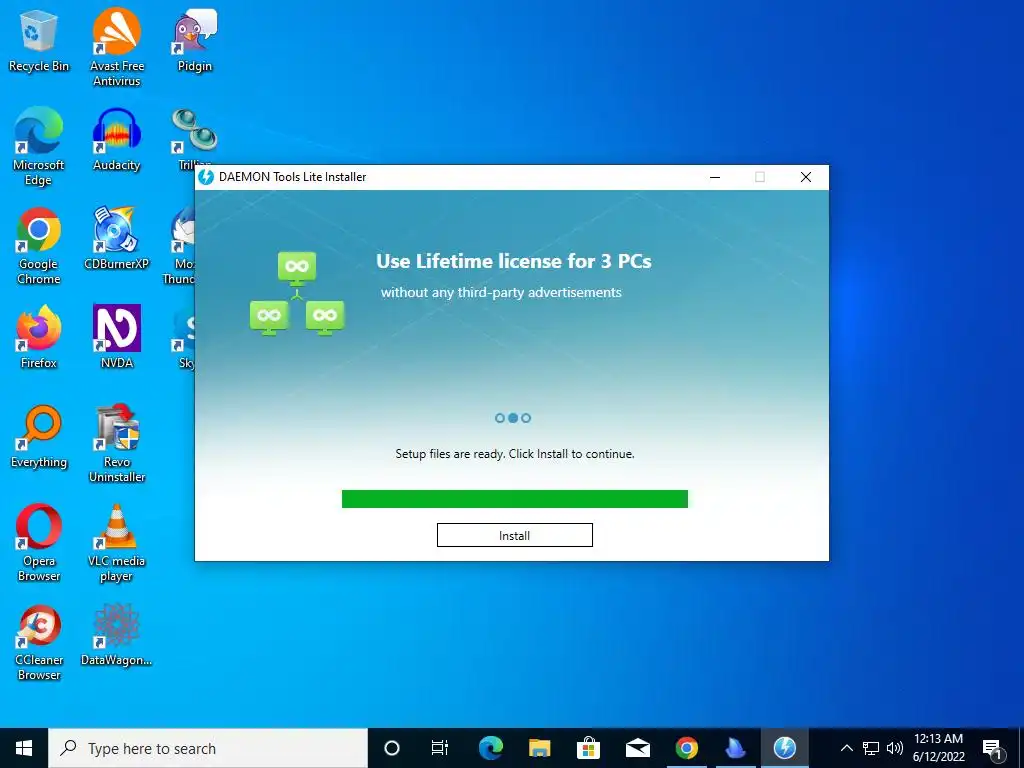Select the Mozilla Thunderbird desktop shortcut
The width and height of the screenshot is (1024, 768).
(182, 246)
